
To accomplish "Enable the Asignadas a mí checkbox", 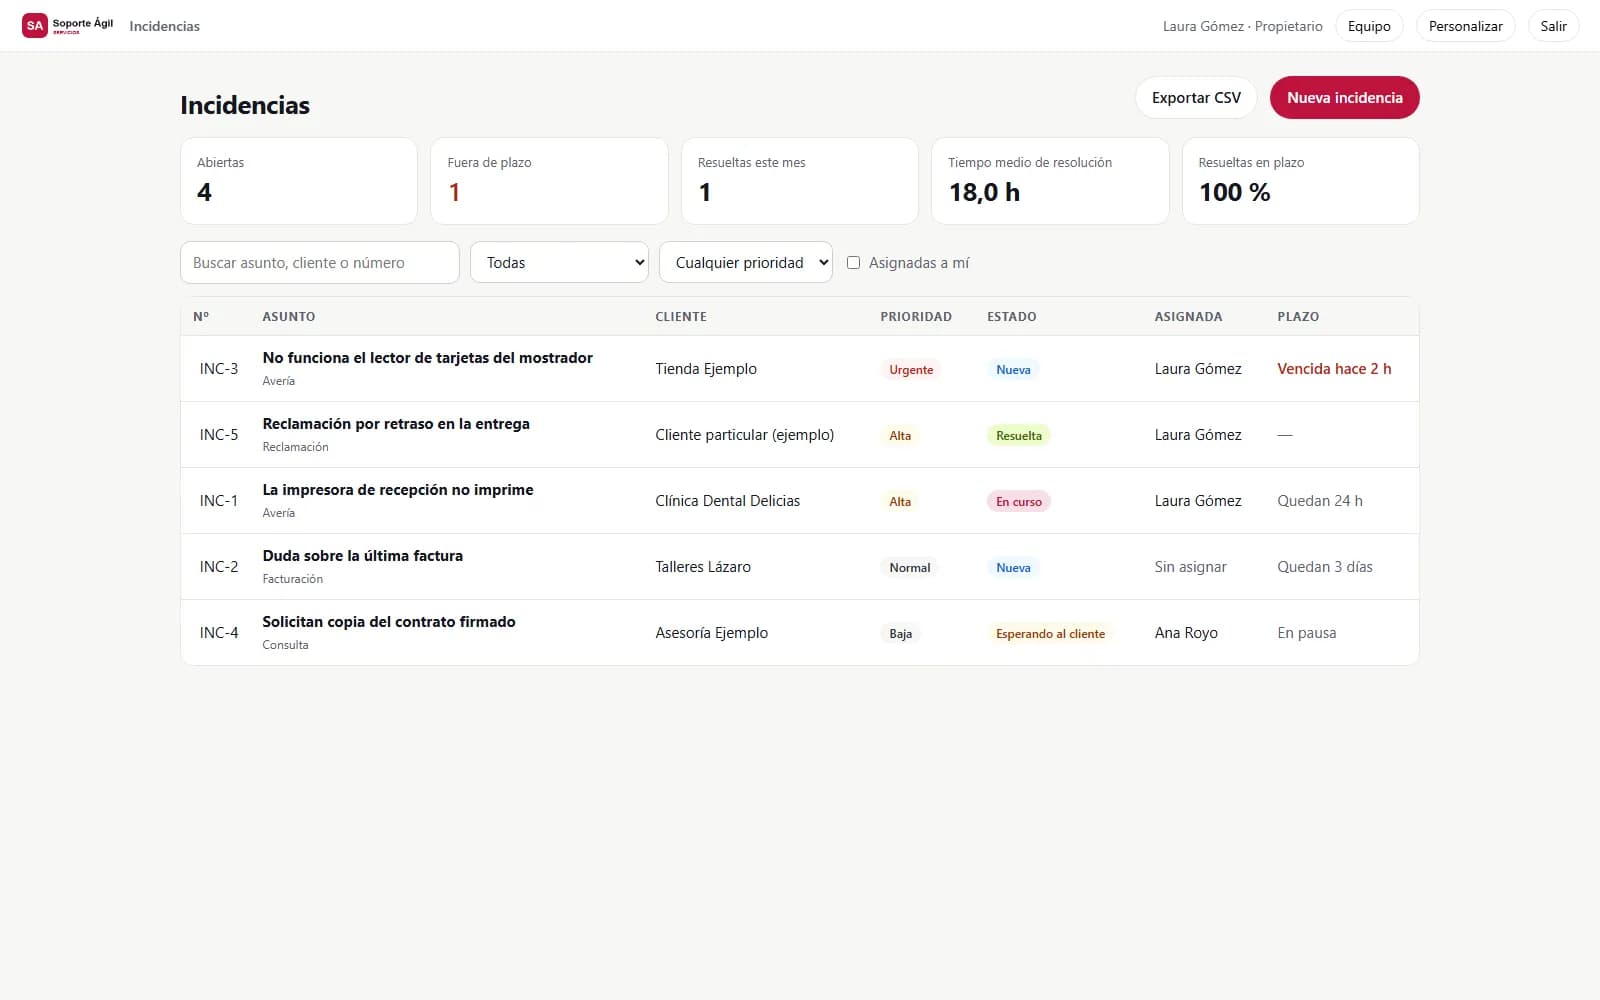I will point(853,263).
